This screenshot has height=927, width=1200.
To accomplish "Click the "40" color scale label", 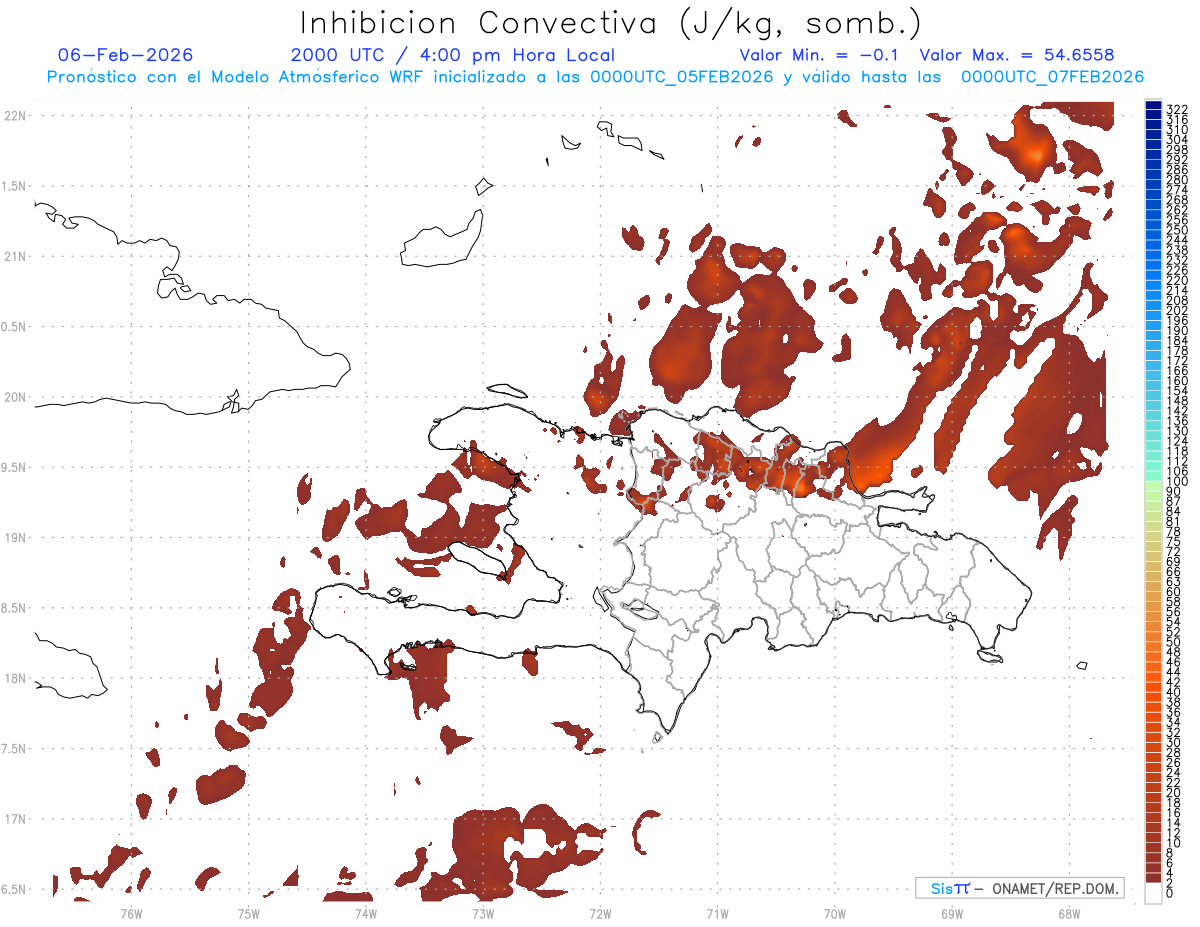I will (x=1174, y=692).
